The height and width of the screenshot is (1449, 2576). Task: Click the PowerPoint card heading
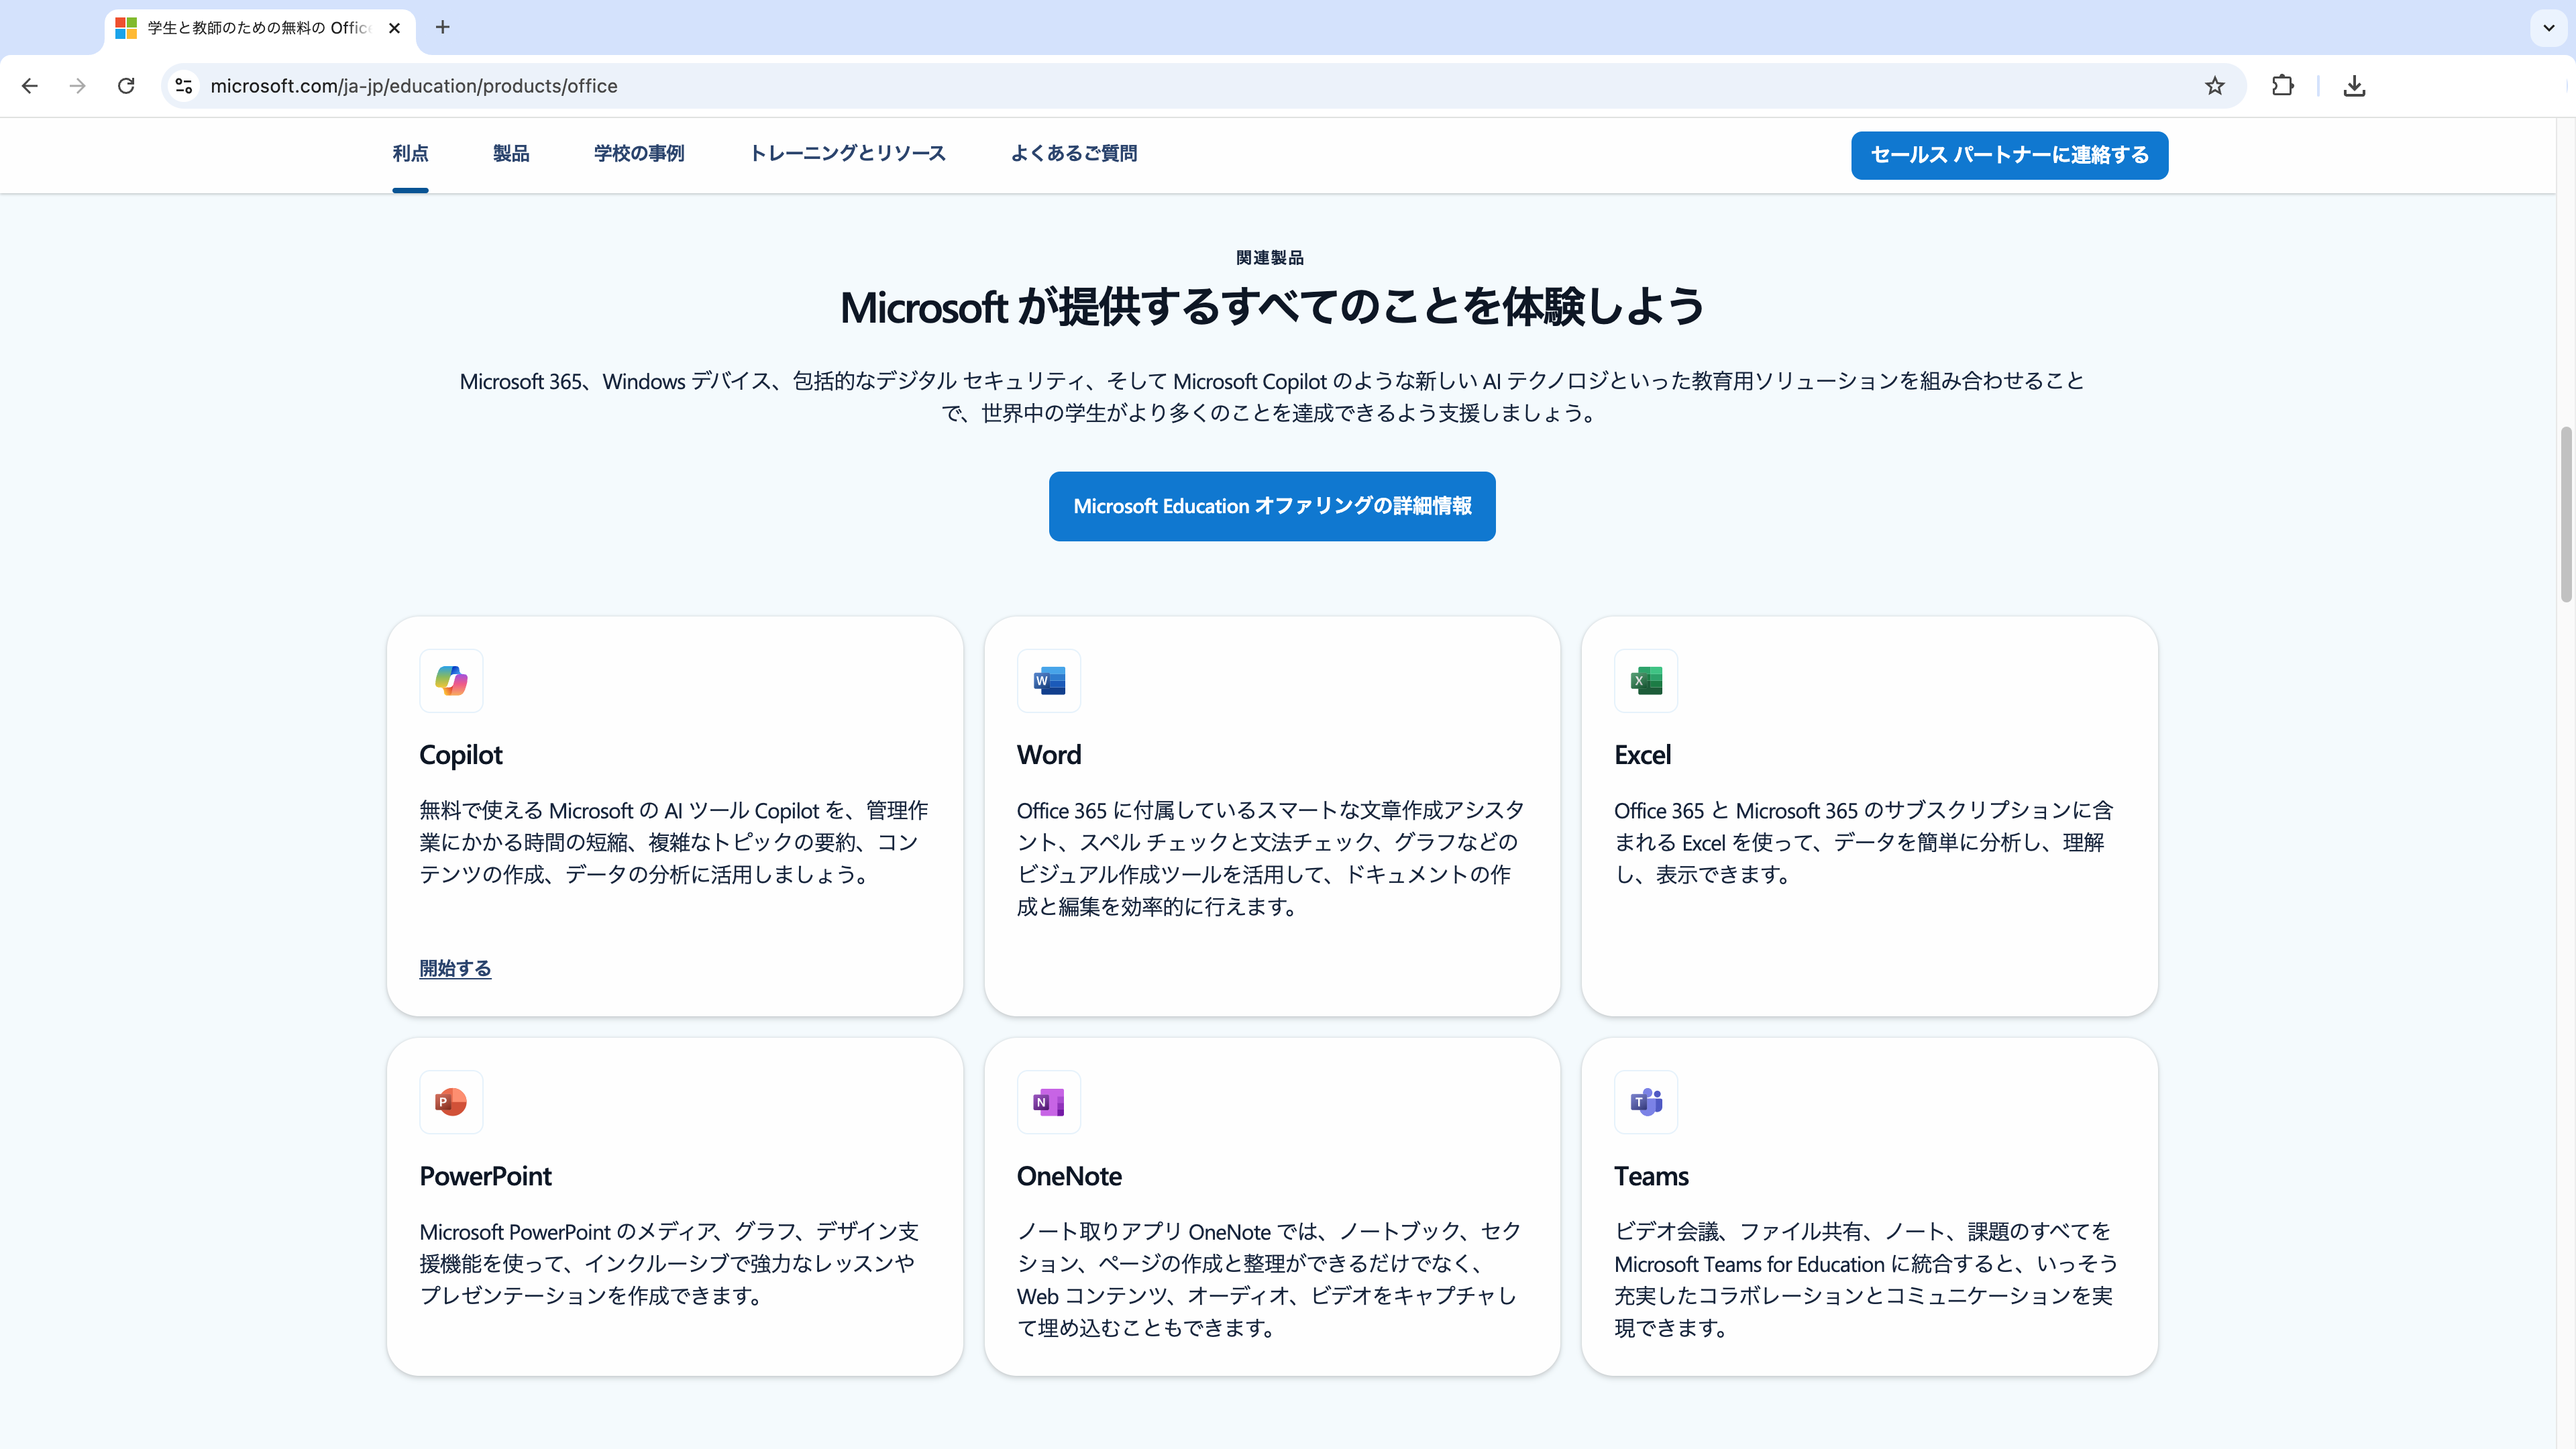tap(485, 1176)
